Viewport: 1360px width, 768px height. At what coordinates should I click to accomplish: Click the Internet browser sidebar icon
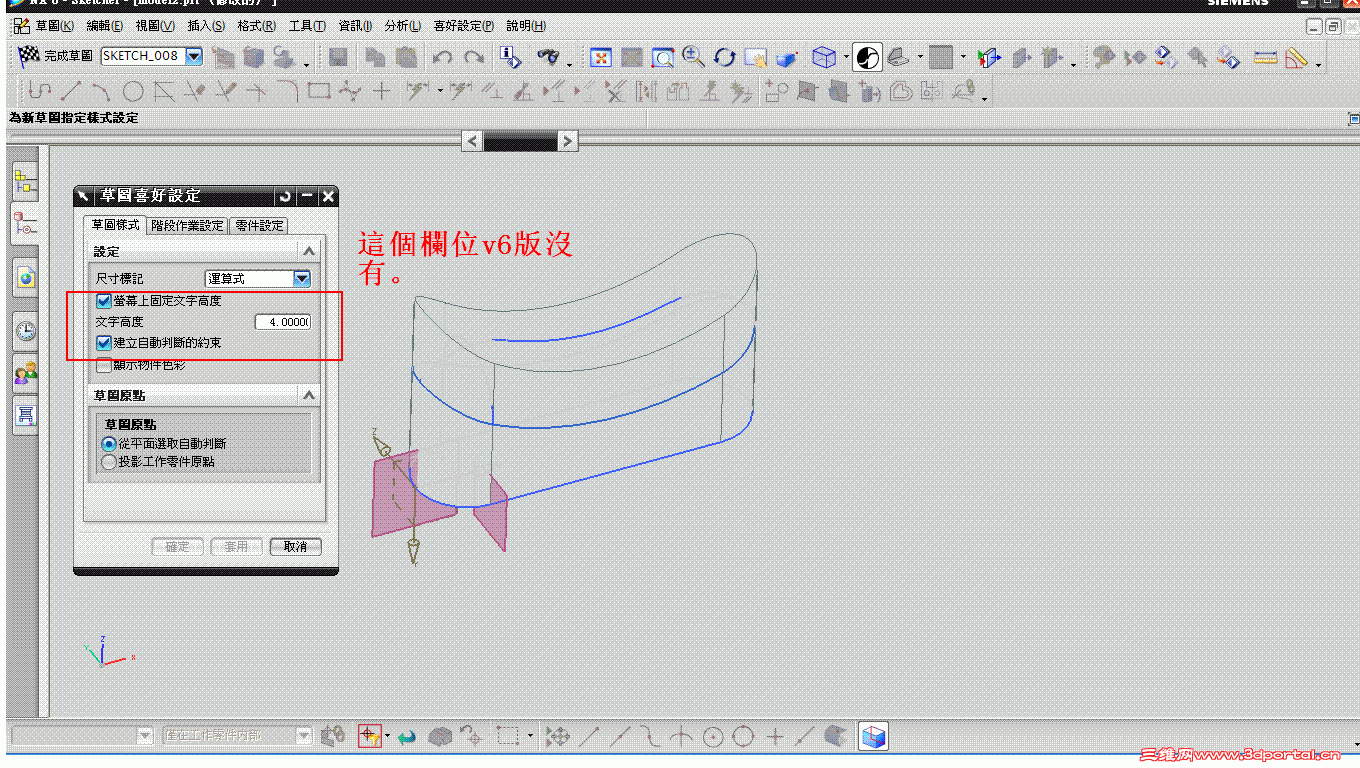click(x=25, y=277)
